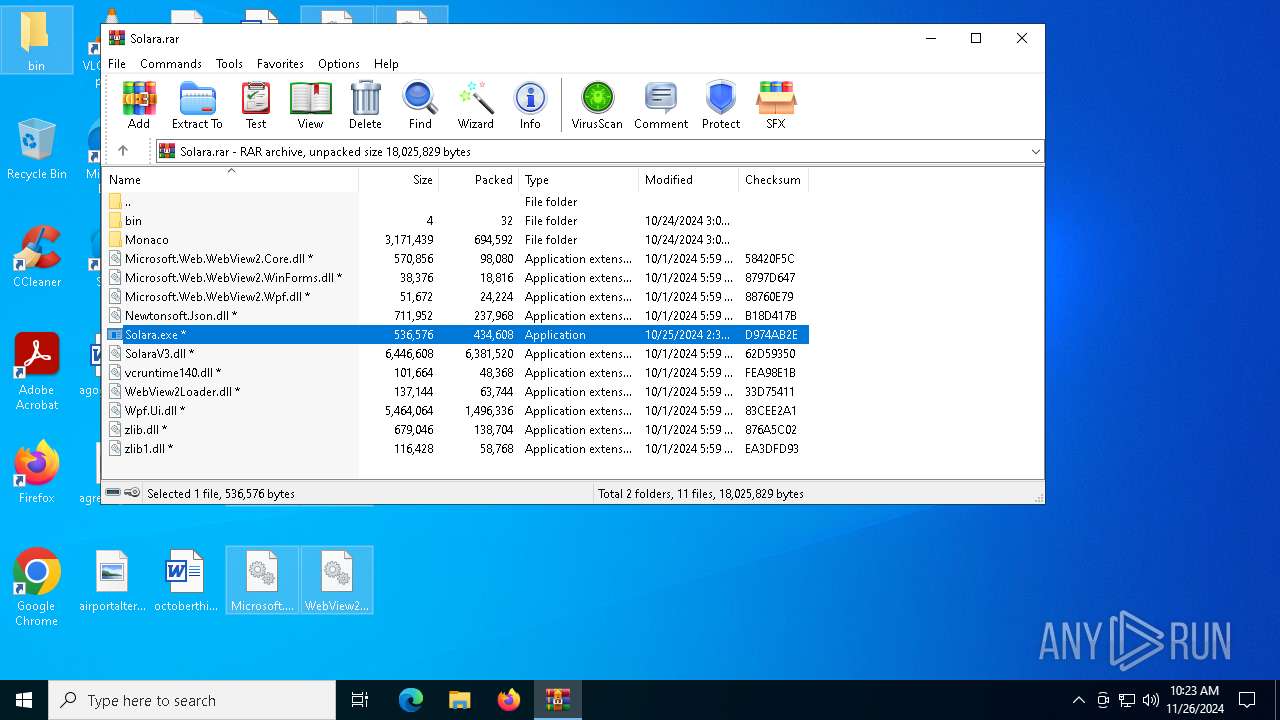The height and width of the screenshot is (720, 1280).
Task: Go up one level arrow
Action: (x=123, y=151)
